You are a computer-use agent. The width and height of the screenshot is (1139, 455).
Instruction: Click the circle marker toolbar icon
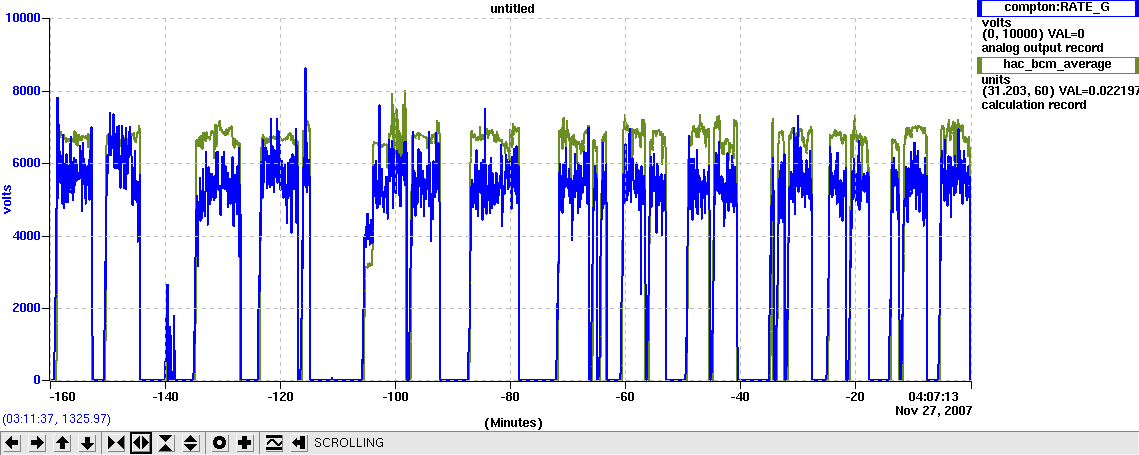click(220, 443)
